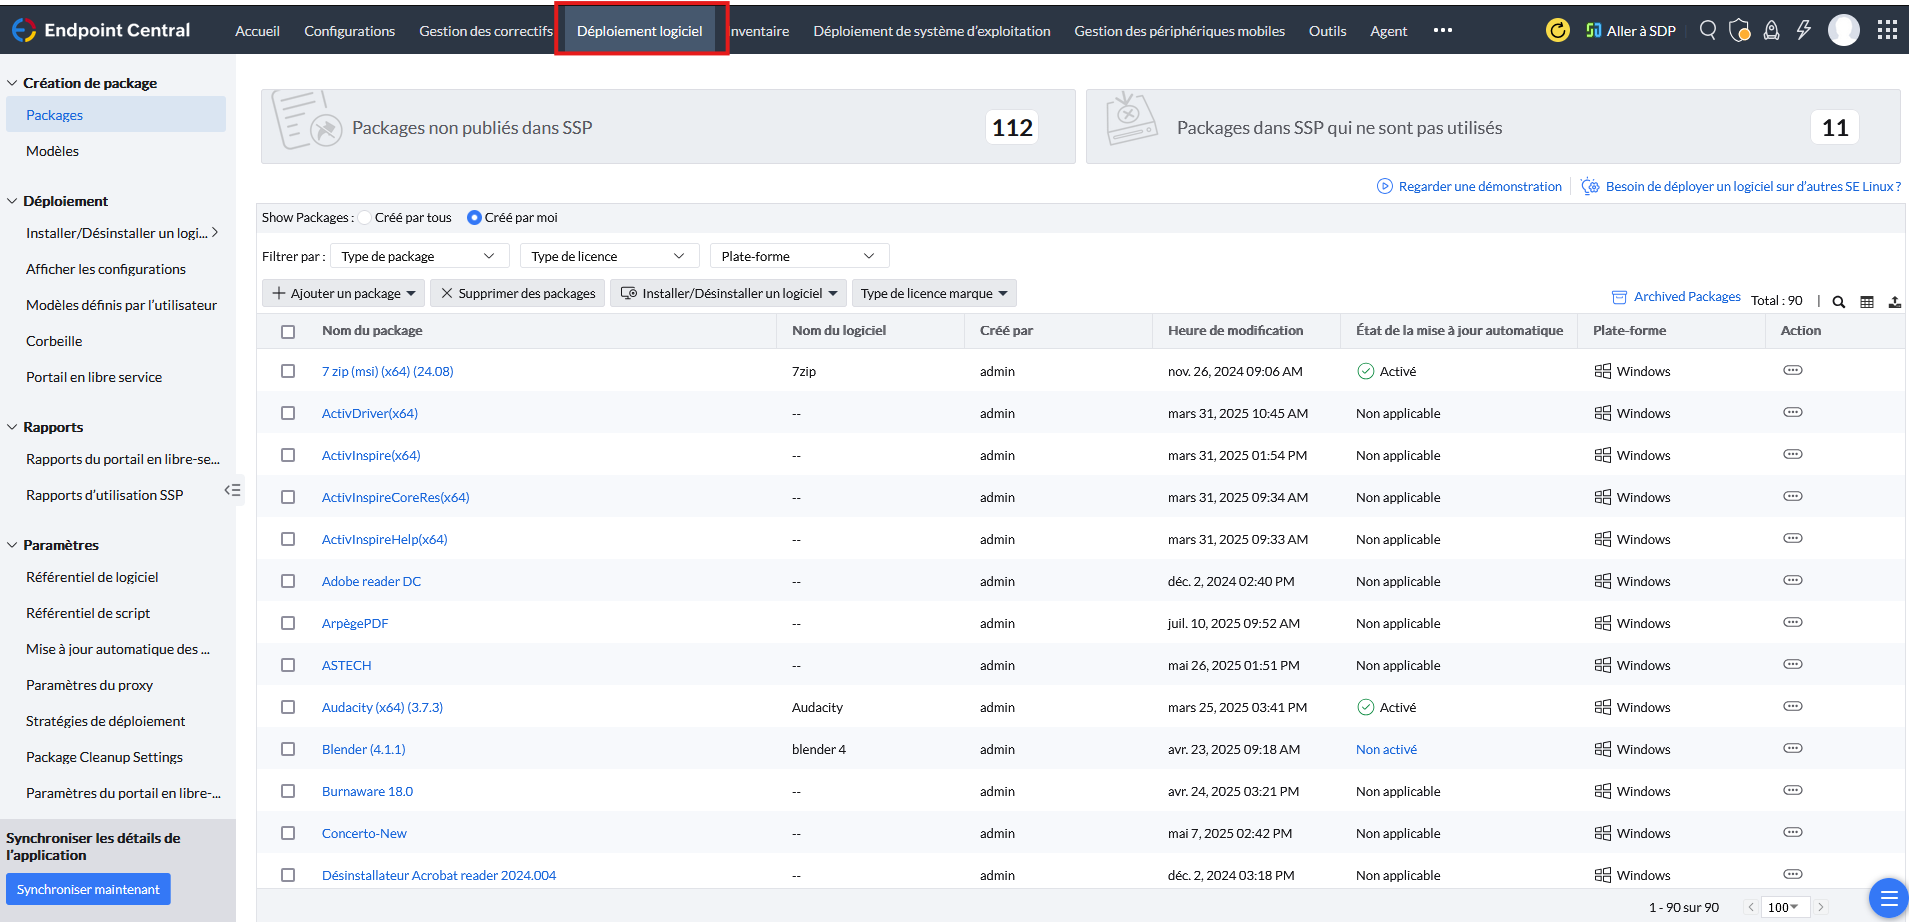Image resolution: width=1909 pixels, height=922 pixels.
Task: Open the 'Gestion des correctifs' menu
Action: pyautogui.click(x=486, y=31)
